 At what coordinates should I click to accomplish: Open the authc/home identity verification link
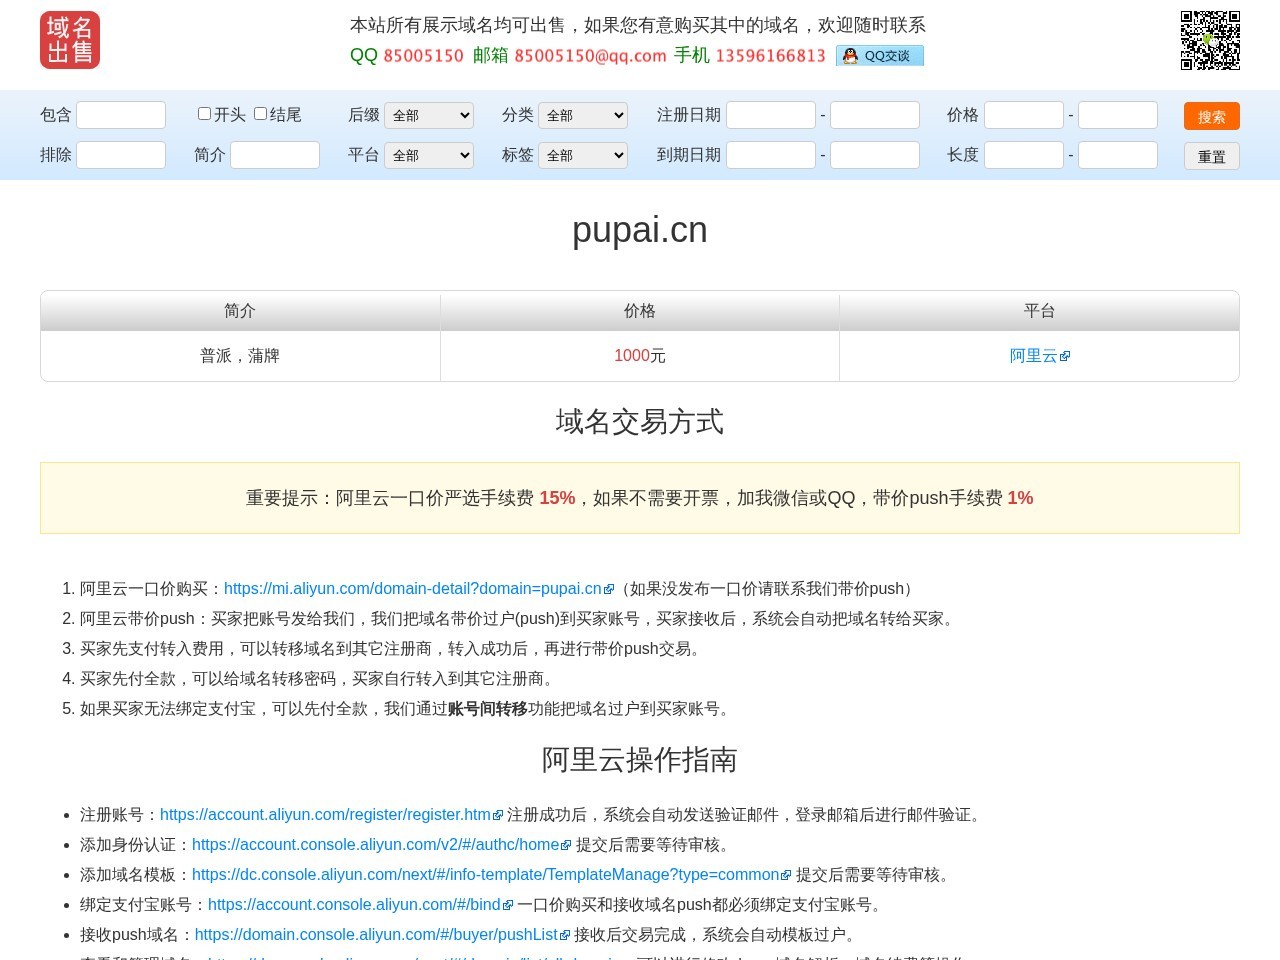tap(375, 845)
